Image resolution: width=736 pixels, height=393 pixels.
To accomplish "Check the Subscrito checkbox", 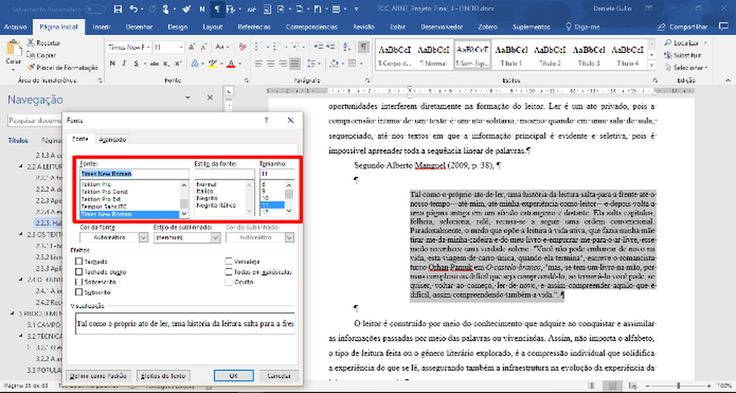I will [x=79, y=293].
